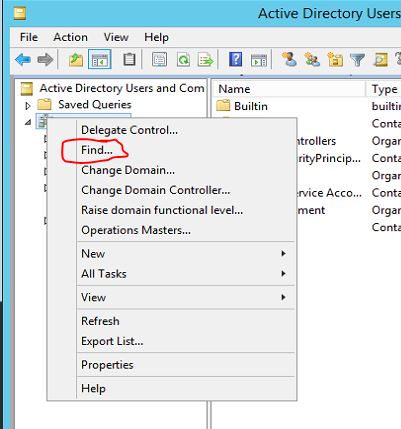Click the Filter funnel toolbar icon
401x429 pixels.
[x=357, y=60]
